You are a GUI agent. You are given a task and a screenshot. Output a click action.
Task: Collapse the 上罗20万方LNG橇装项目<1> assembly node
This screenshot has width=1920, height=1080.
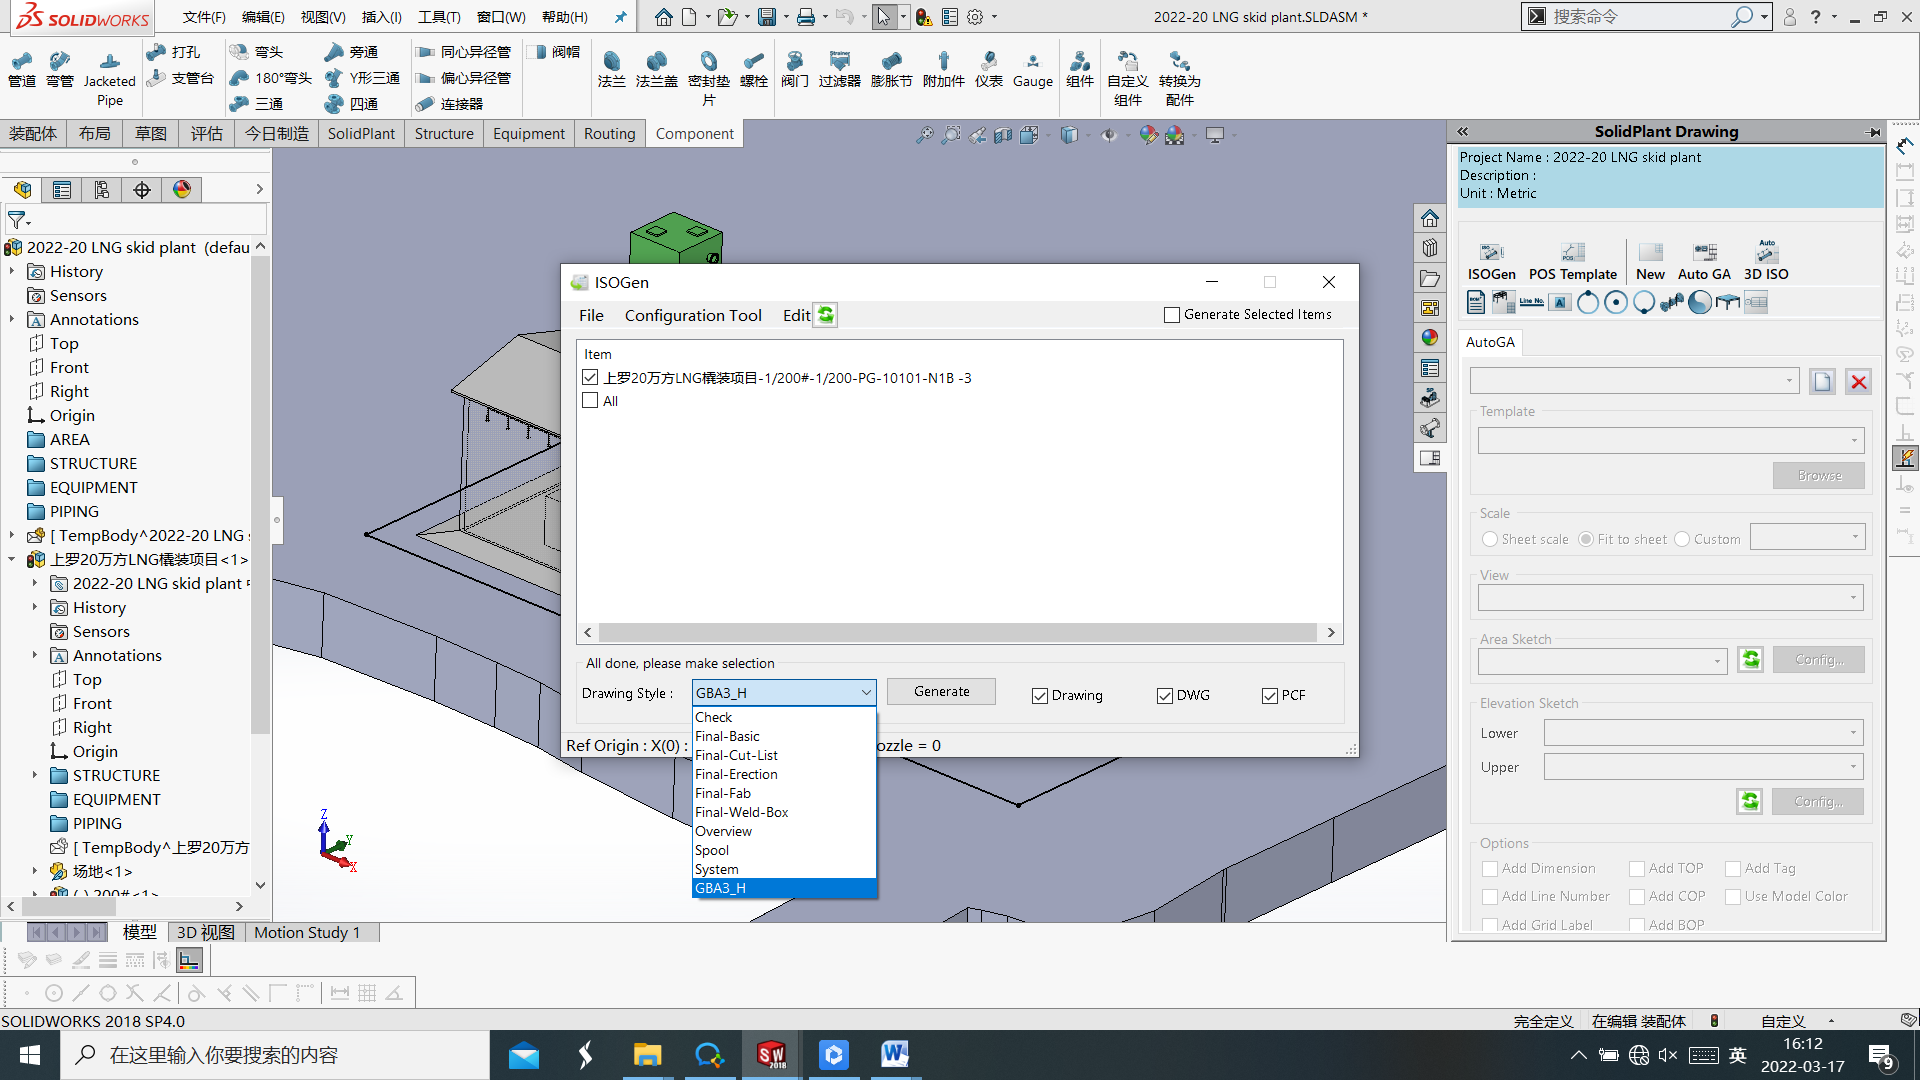tap(12, 559)
